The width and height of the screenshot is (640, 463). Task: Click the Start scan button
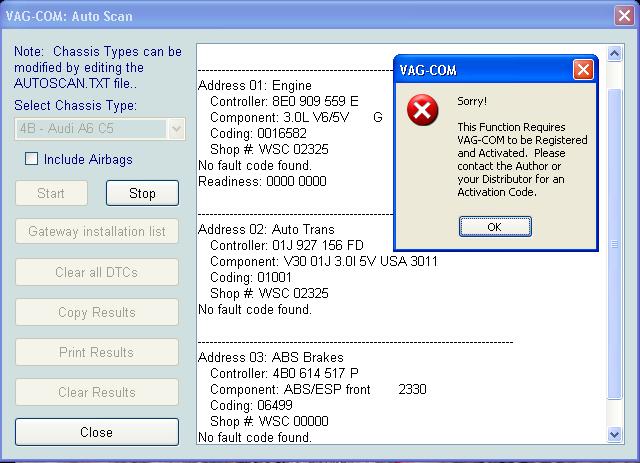pos(52,193)
